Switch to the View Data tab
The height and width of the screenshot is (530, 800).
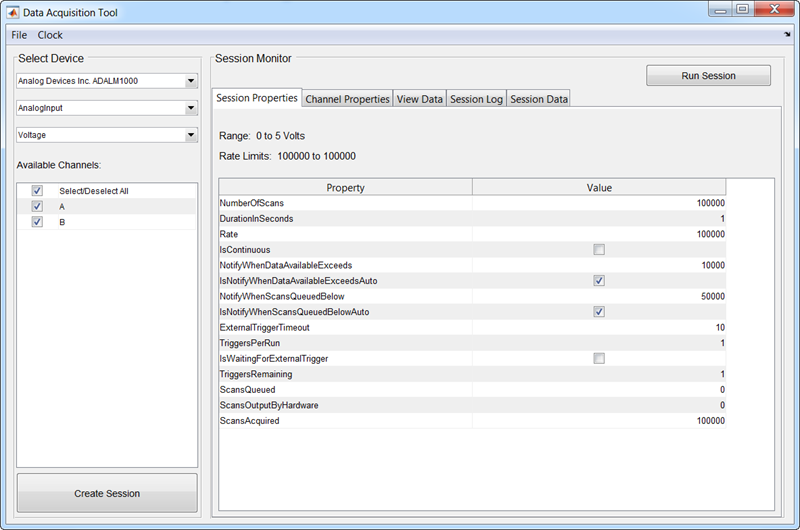tap(419, 99)
